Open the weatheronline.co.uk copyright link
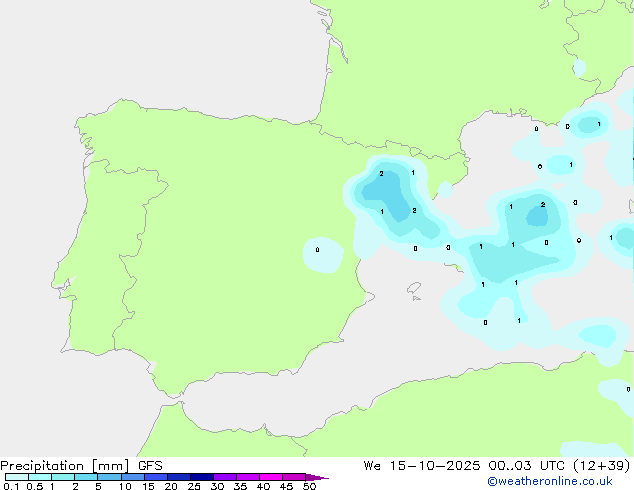The width and height of the screenshot is (634, 490). [550, 481]
